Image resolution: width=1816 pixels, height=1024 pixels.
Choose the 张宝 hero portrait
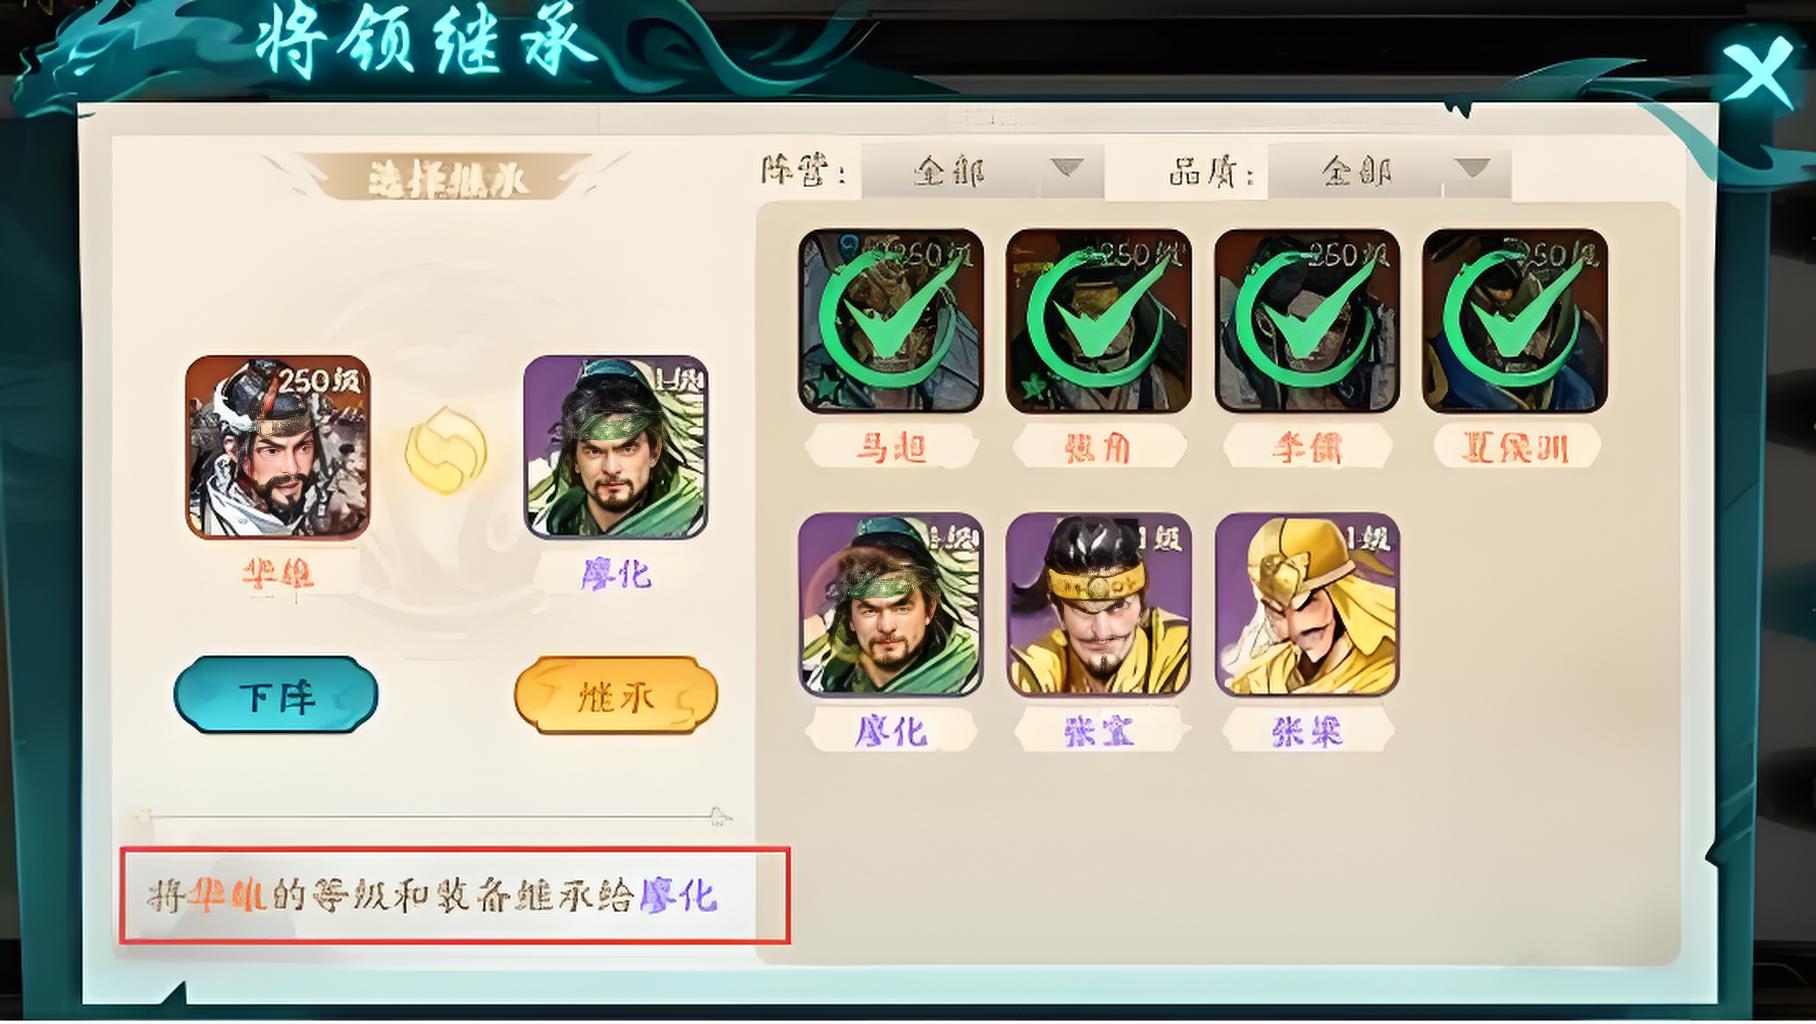coord(1099,604)
